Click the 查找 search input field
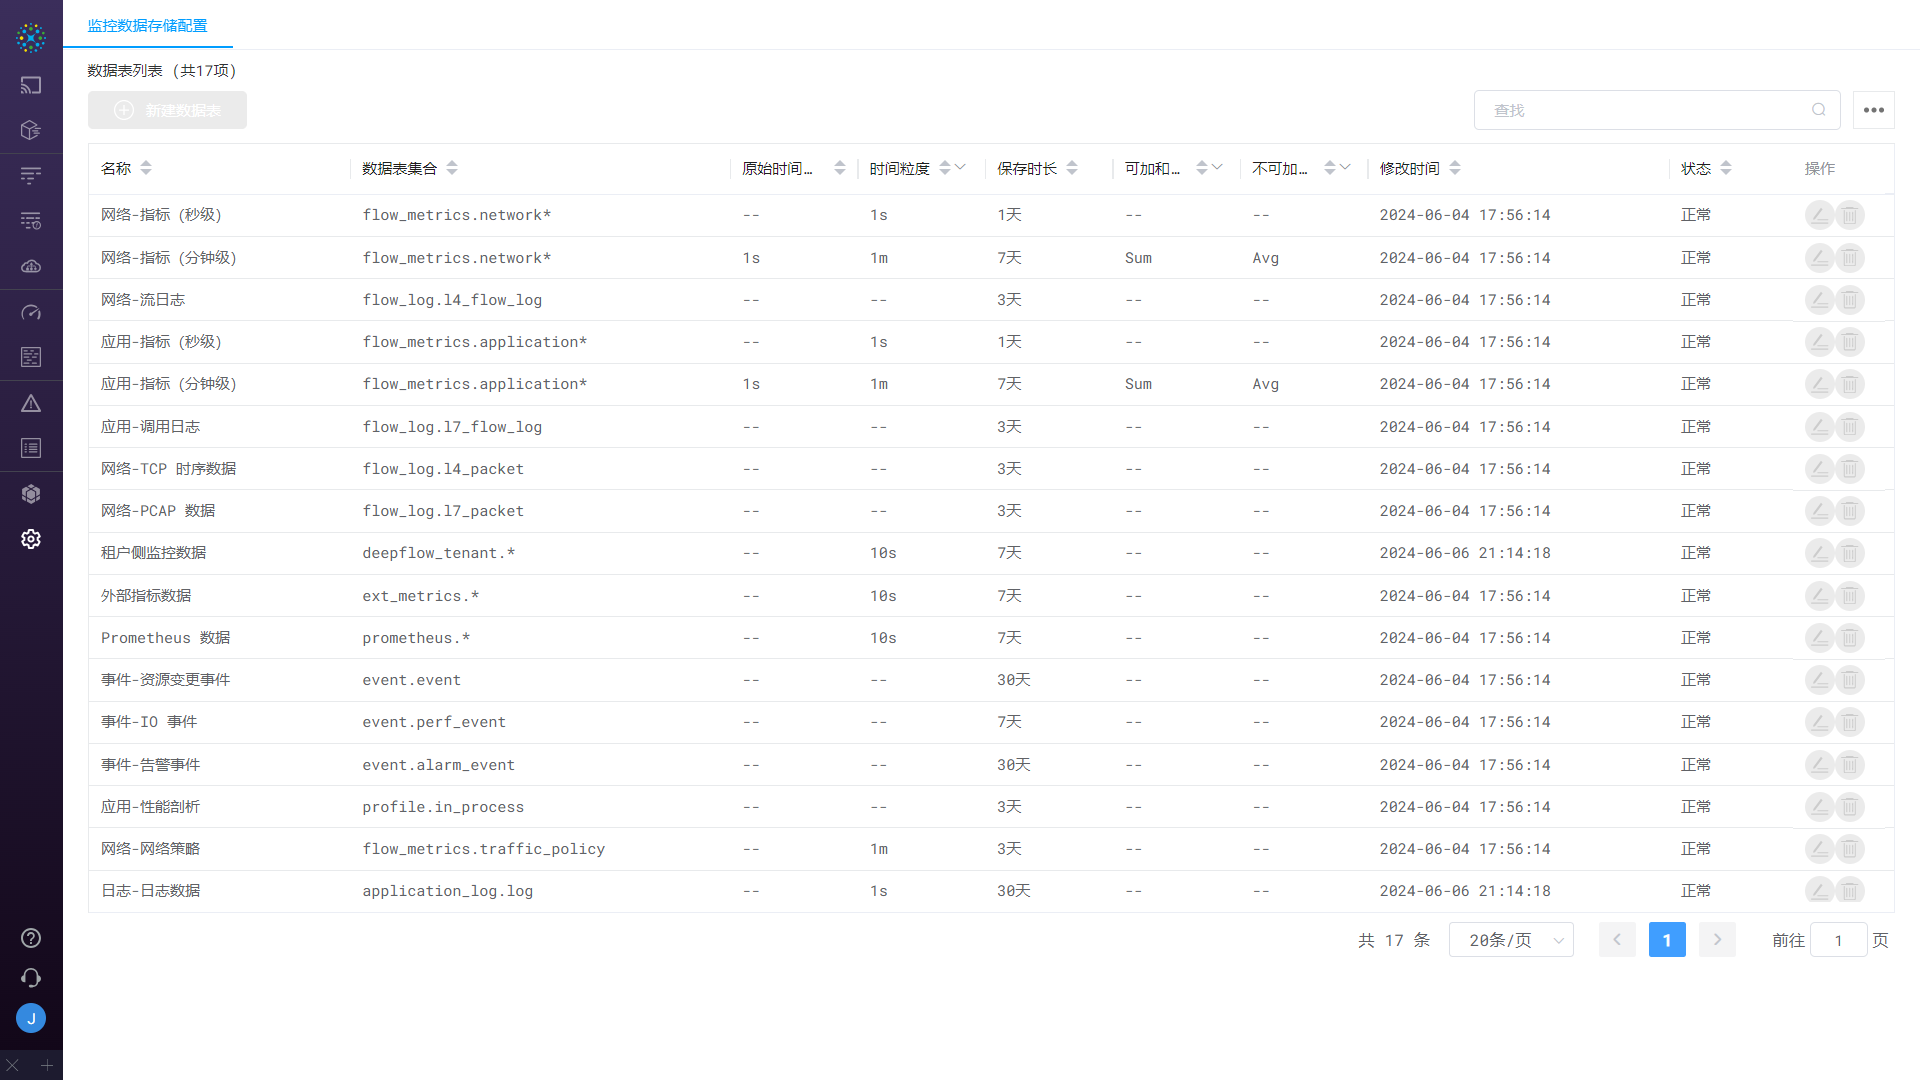 coord(1640,110)
